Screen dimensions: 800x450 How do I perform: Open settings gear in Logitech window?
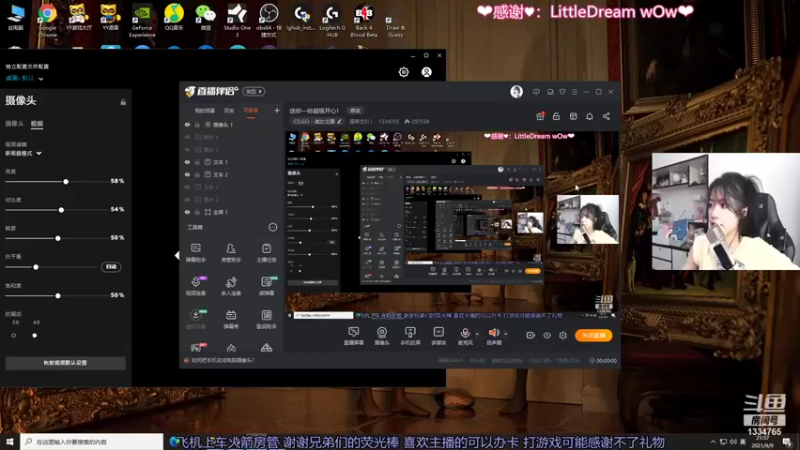coord(404,72)
